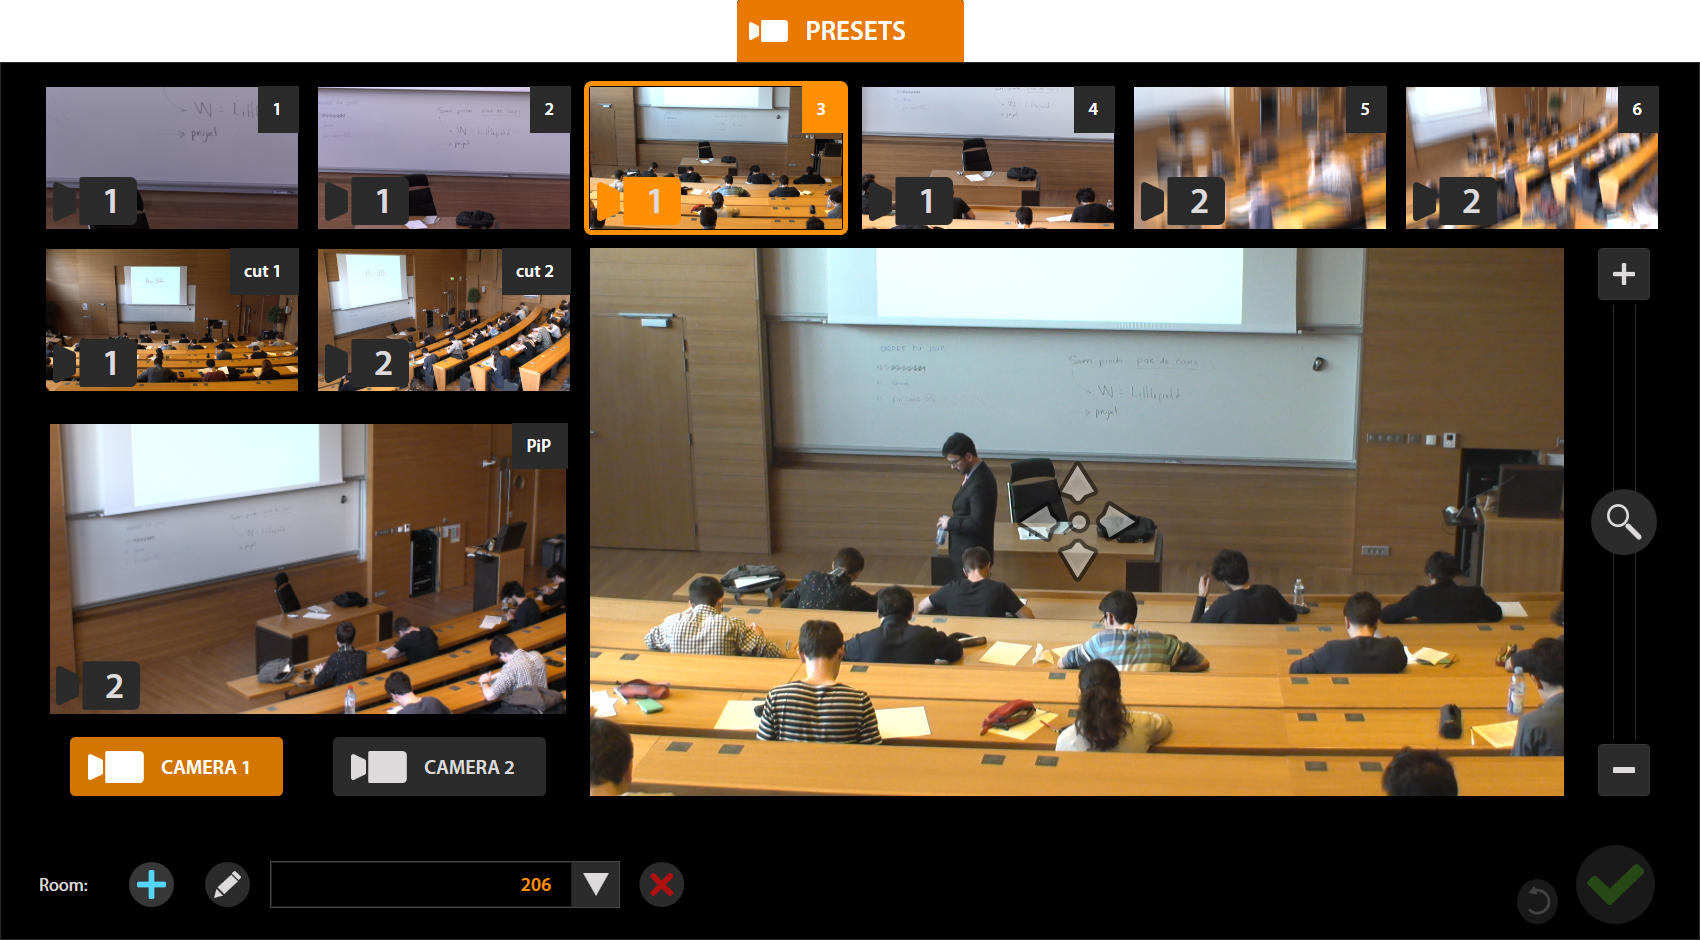Image resolution: width=1700 pixels, height=940 pixels.
Task: Delete room with red X icon
Action: click(x=661, y=885)
